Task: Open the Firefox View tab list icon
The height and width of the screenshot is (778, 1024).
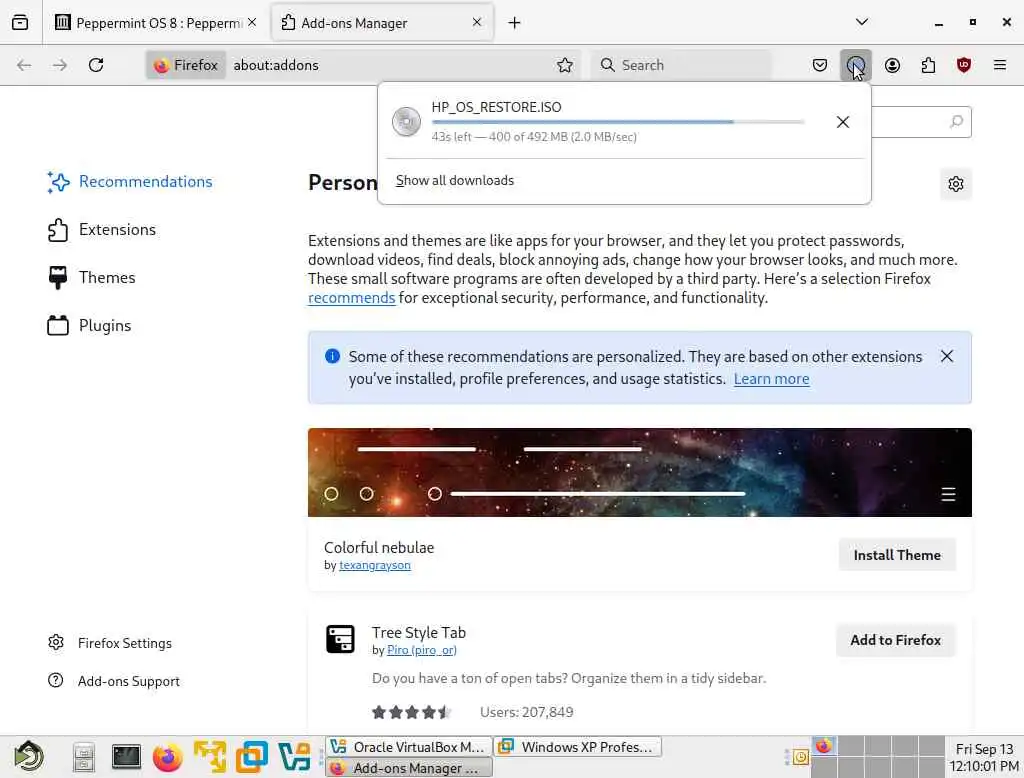Action: point(20,22)
